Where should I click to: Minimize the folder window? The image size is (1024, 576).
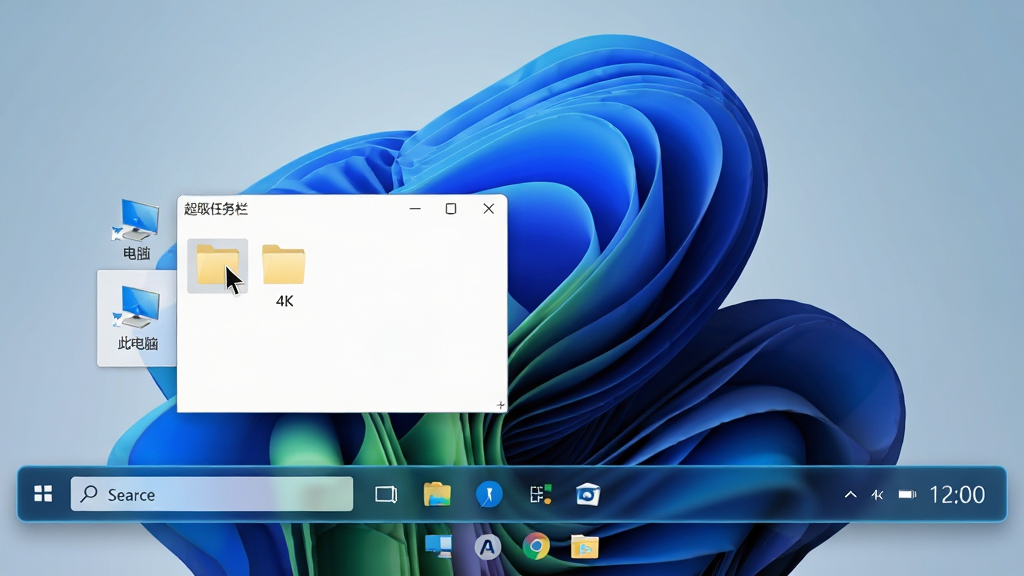click(415, 208)
